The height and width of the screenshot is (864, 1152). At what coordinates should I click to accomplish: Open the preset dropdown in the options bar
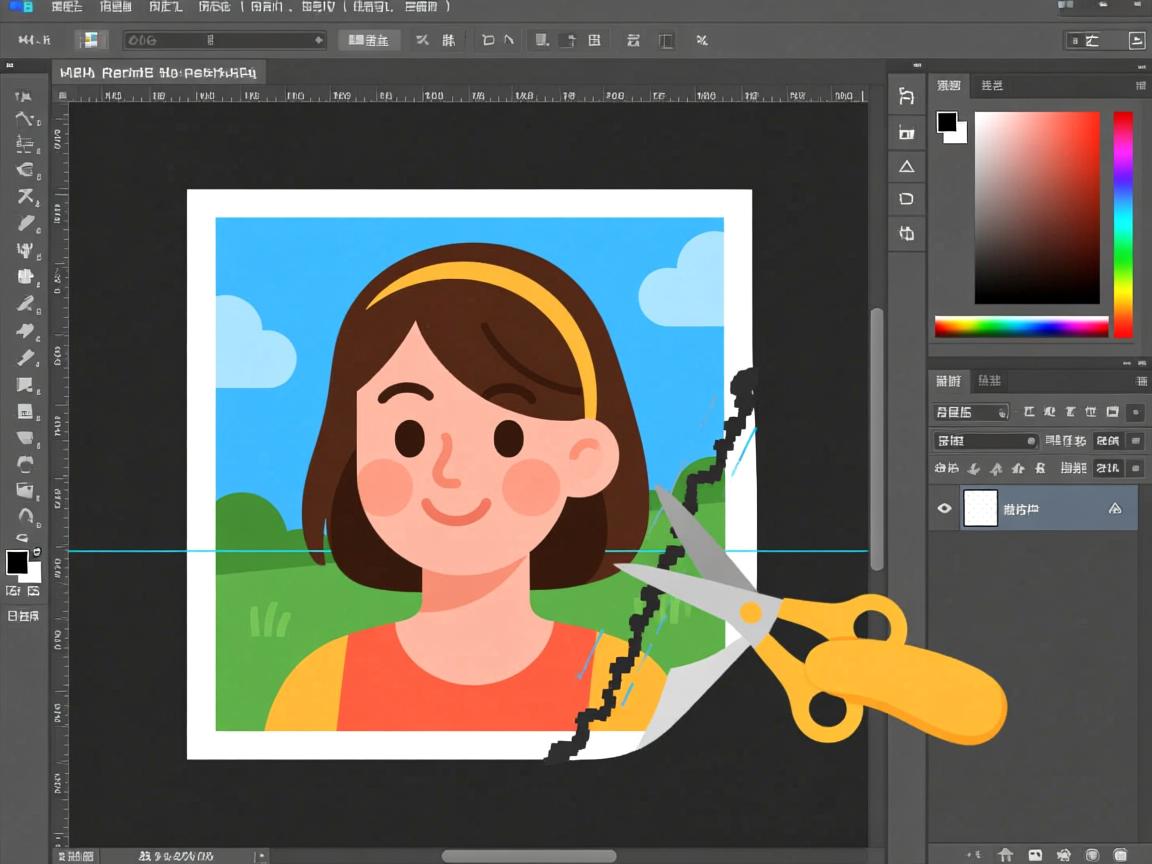click(x=225, y=40)
